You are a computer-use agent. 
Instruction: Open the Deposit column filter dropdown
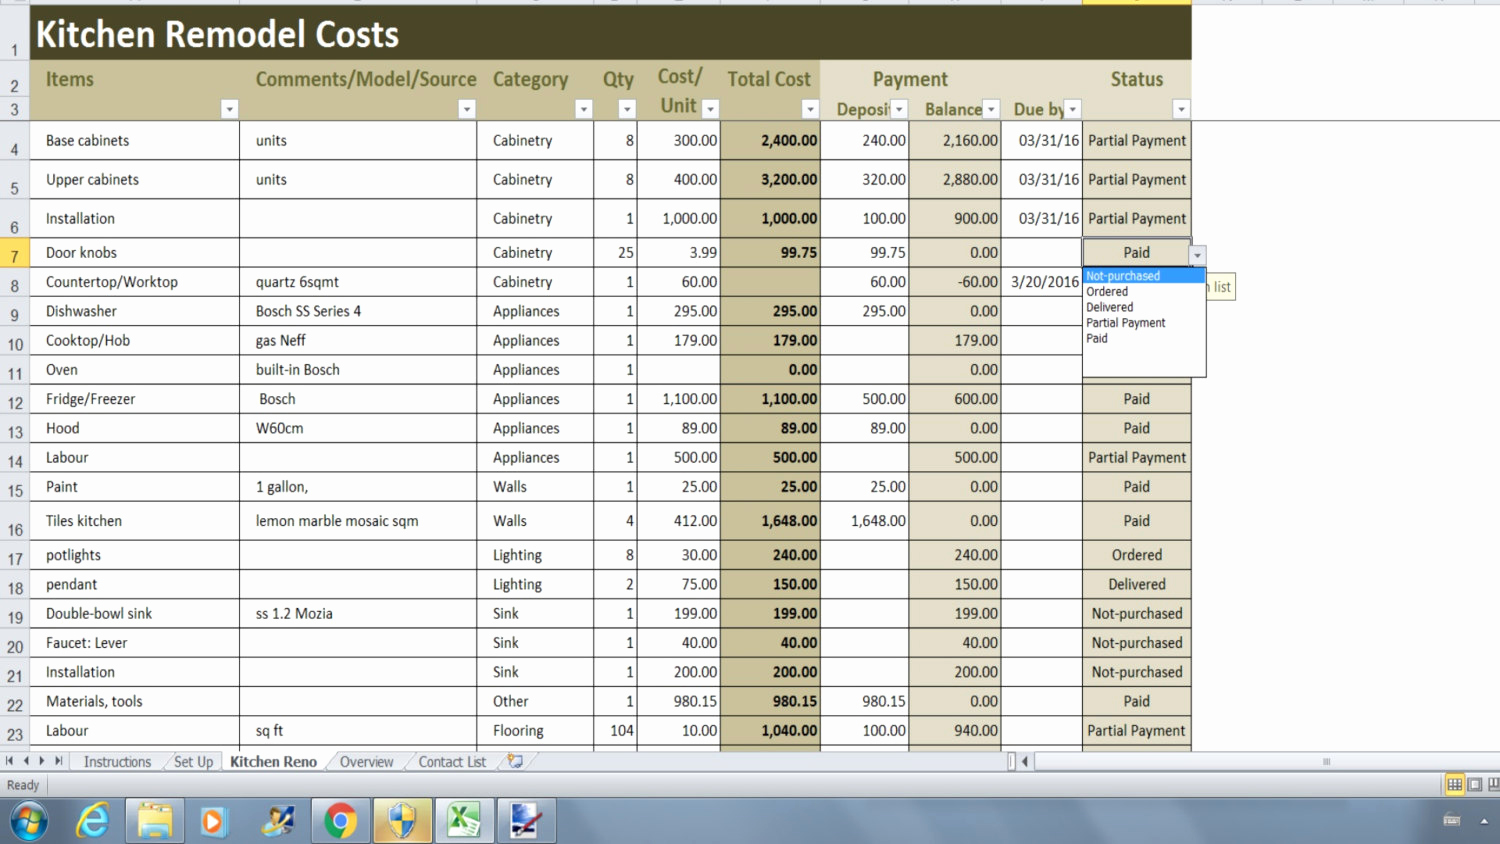click(899, 109)
